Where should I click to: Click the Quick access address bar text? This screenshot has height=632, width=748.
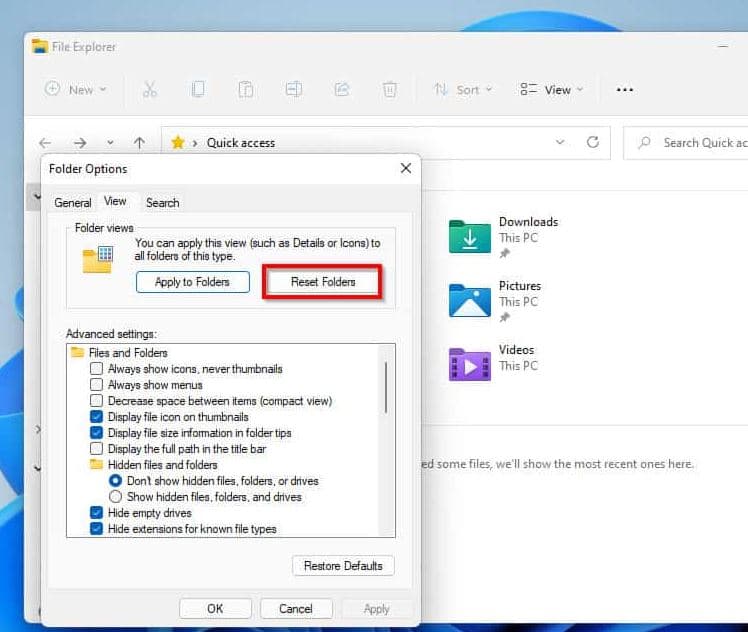click(241, 143)
